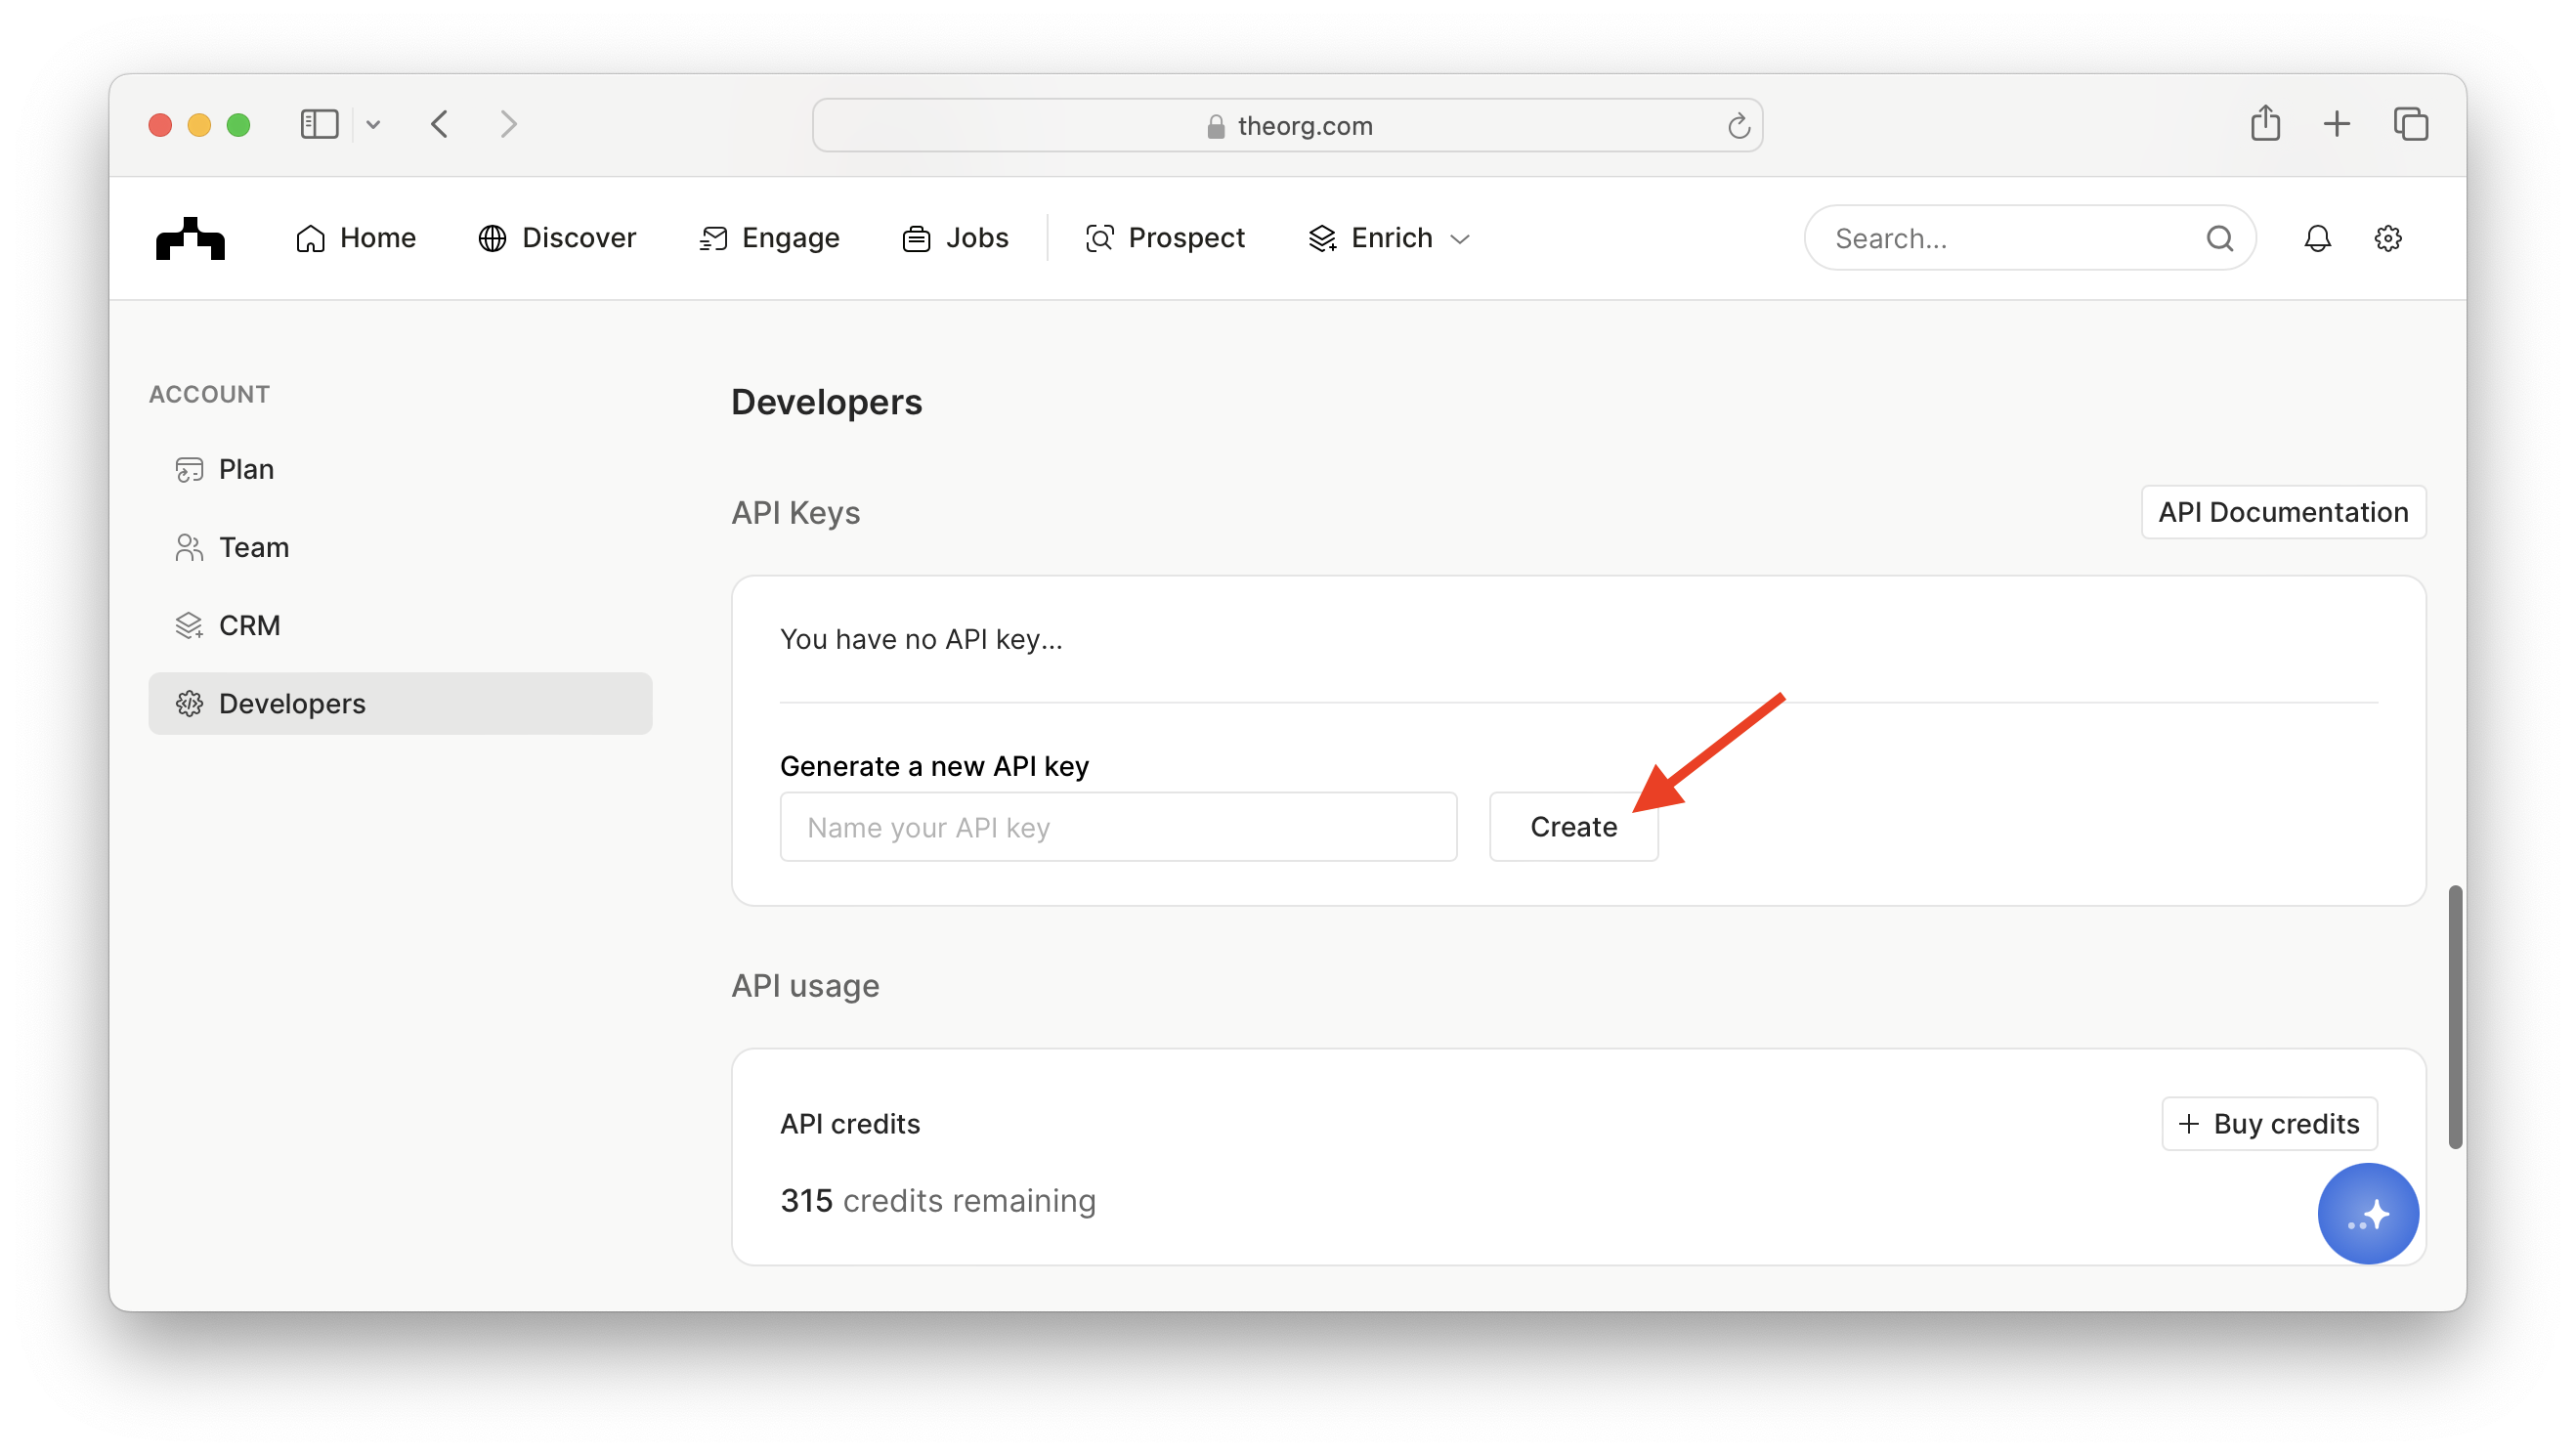Open notifications bell icon
This screenshot has height=1456, width=2576.
(2317, 238)
